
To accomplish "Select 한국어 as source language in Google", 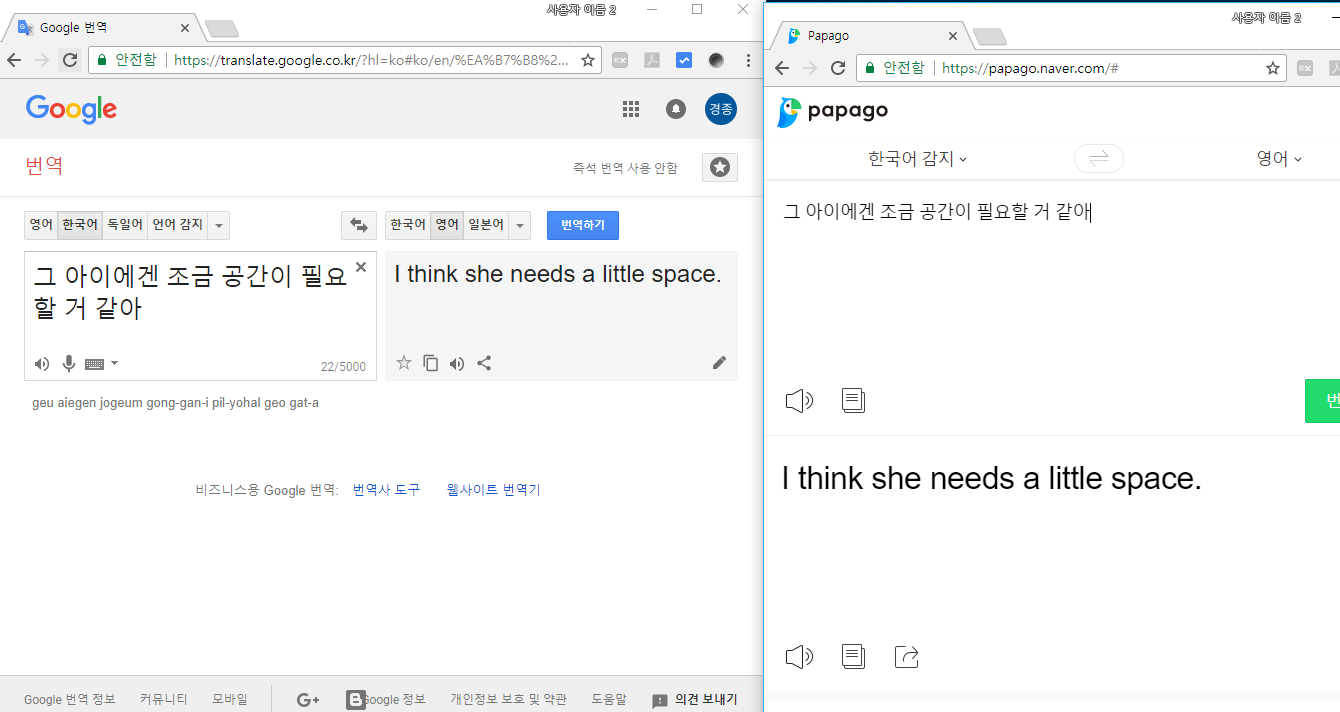I will pyautogui.click(x=80, y=225).
